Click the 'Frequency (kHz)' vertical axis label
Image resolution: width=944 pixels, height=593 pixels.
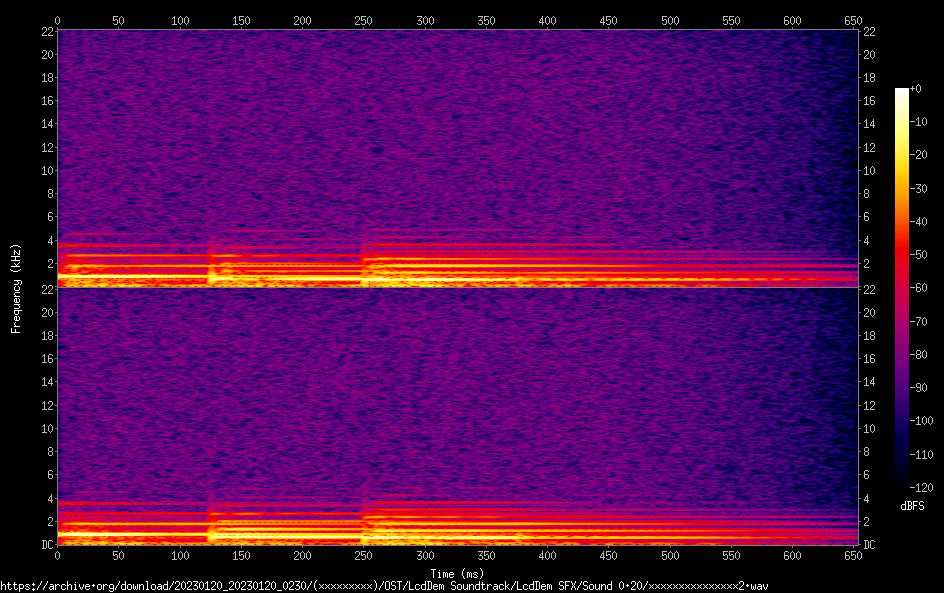tap(16, 287)
